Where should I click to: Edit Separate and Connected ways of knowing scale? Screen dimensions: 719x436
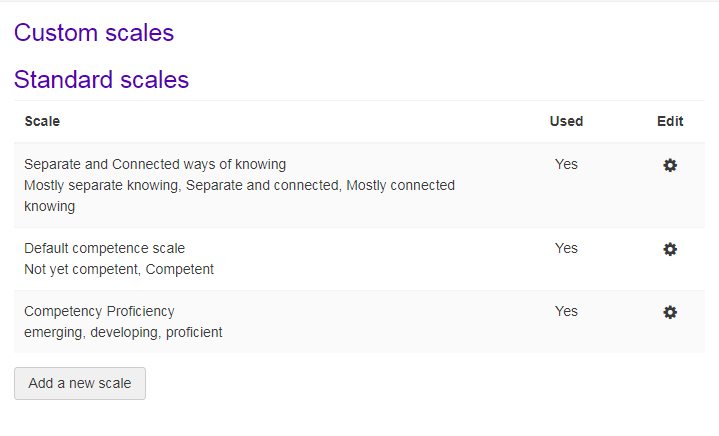coord(670,165)
